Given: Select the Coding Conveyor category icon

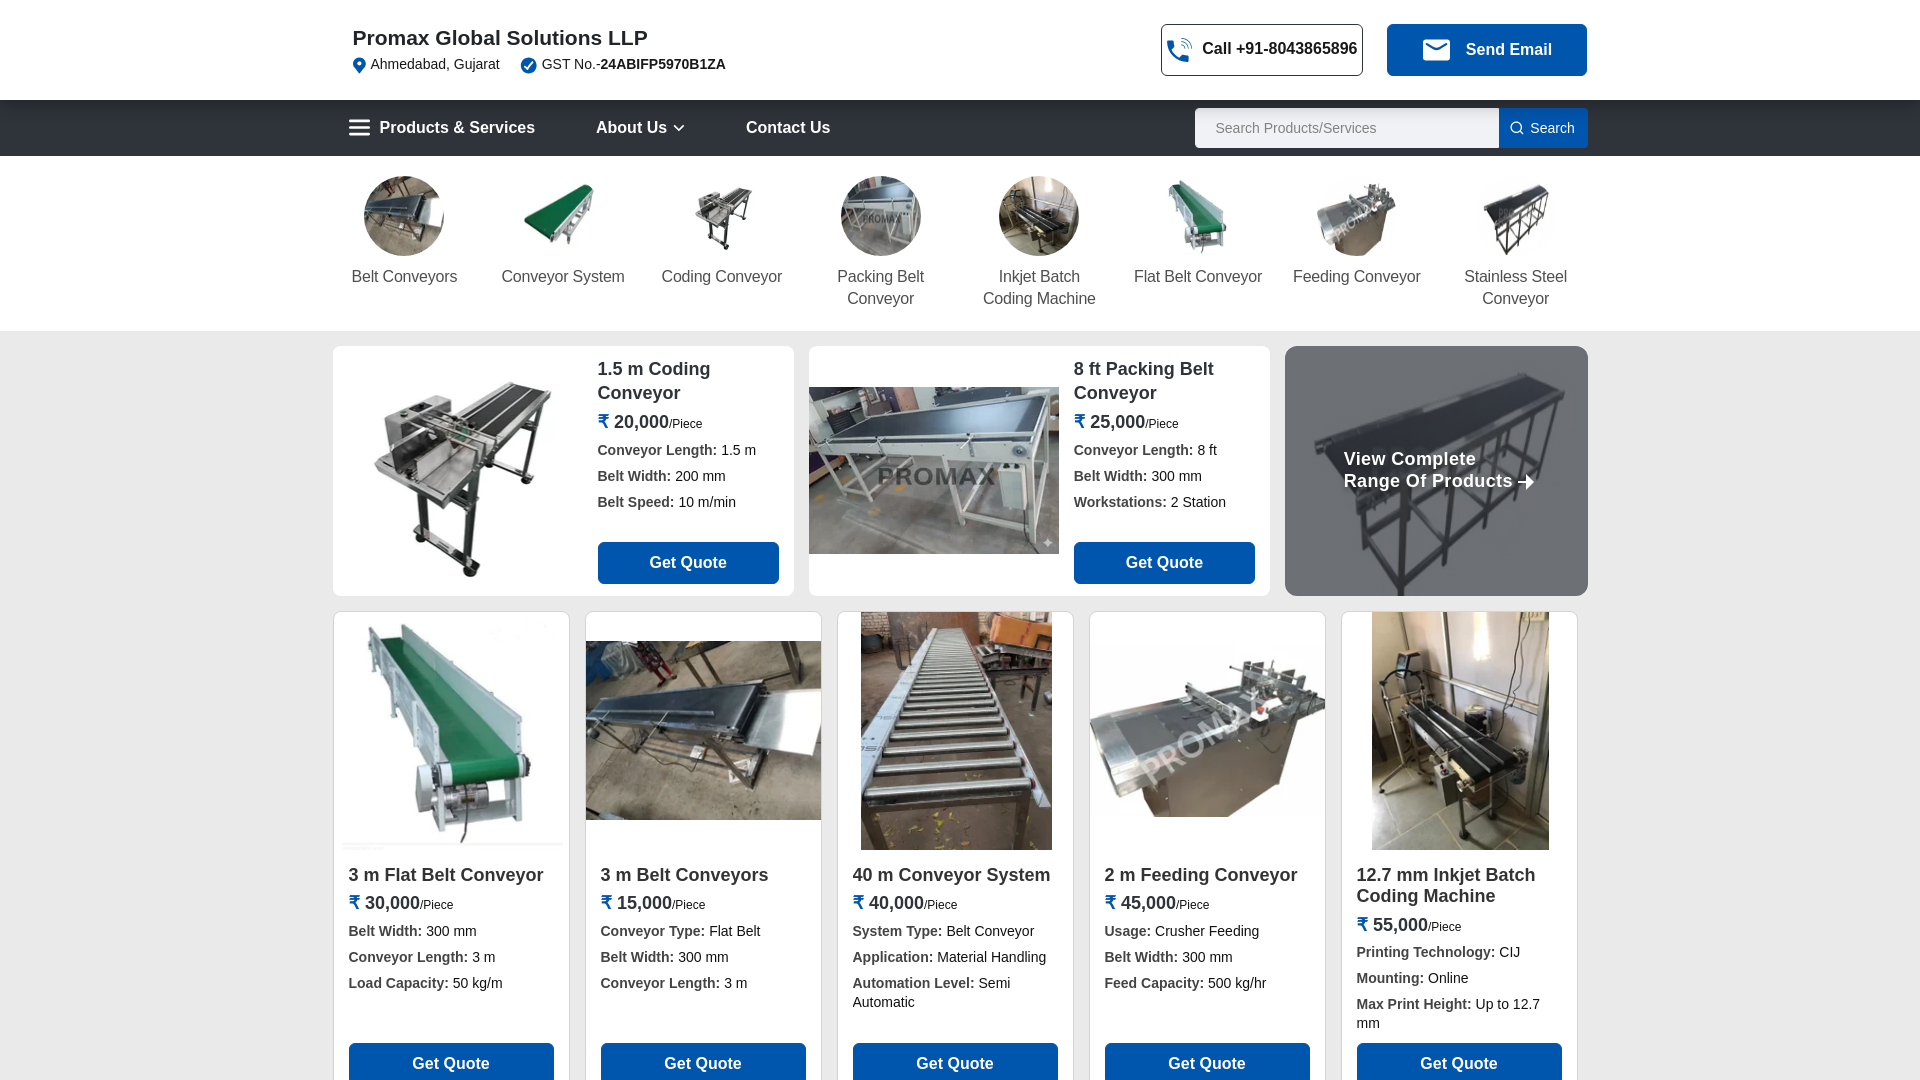Looking at the screenshot, I should tap(722, 216).
